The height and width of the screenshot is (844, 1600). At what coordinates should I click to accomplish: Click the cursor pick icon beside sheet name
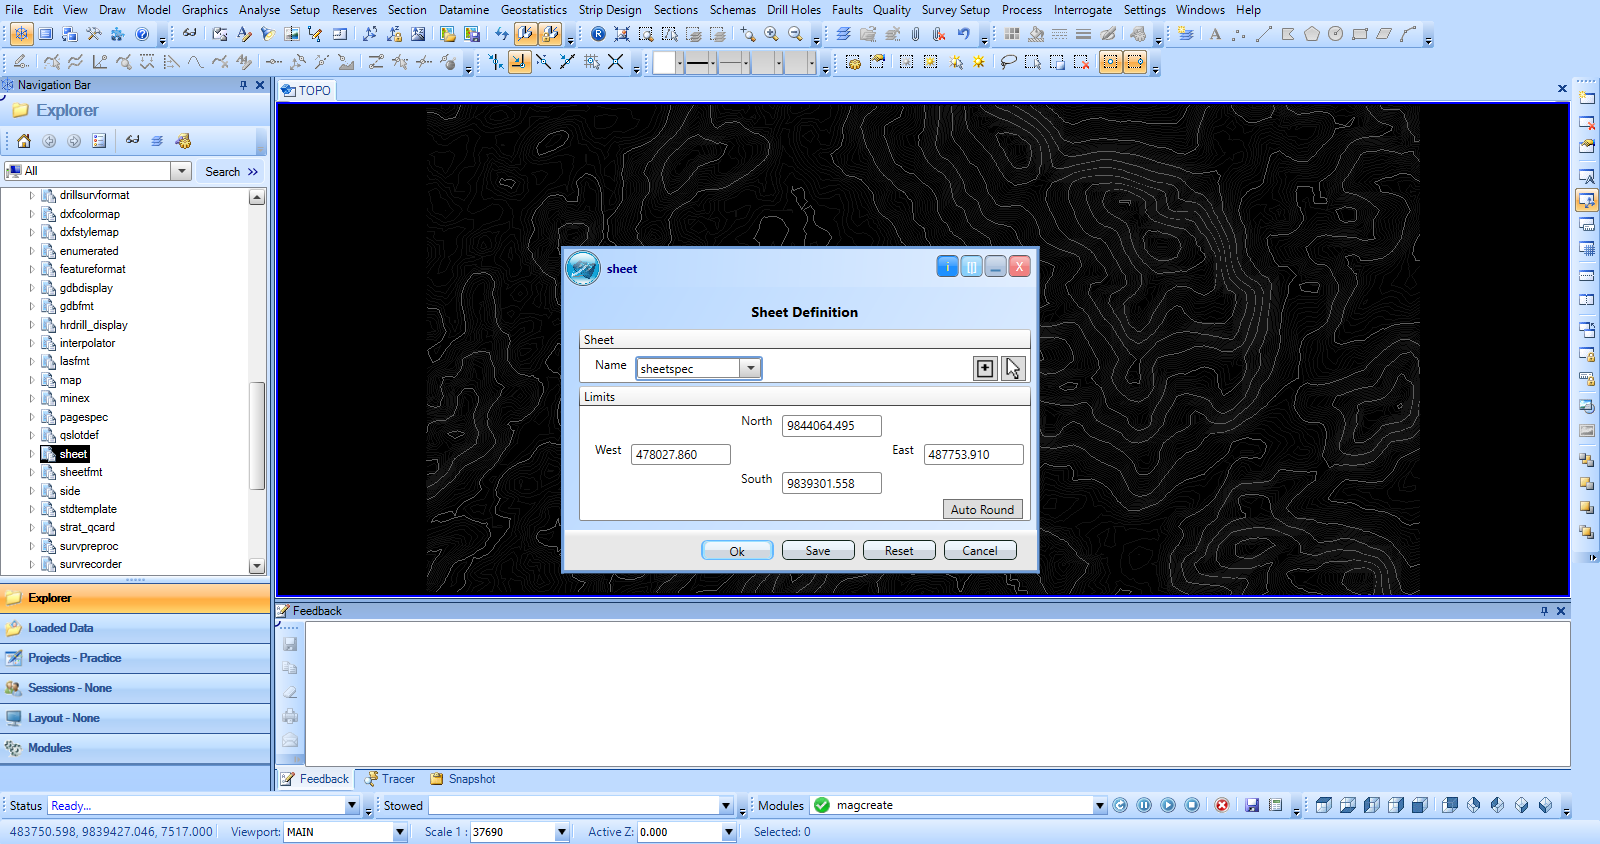point(1013,368)
